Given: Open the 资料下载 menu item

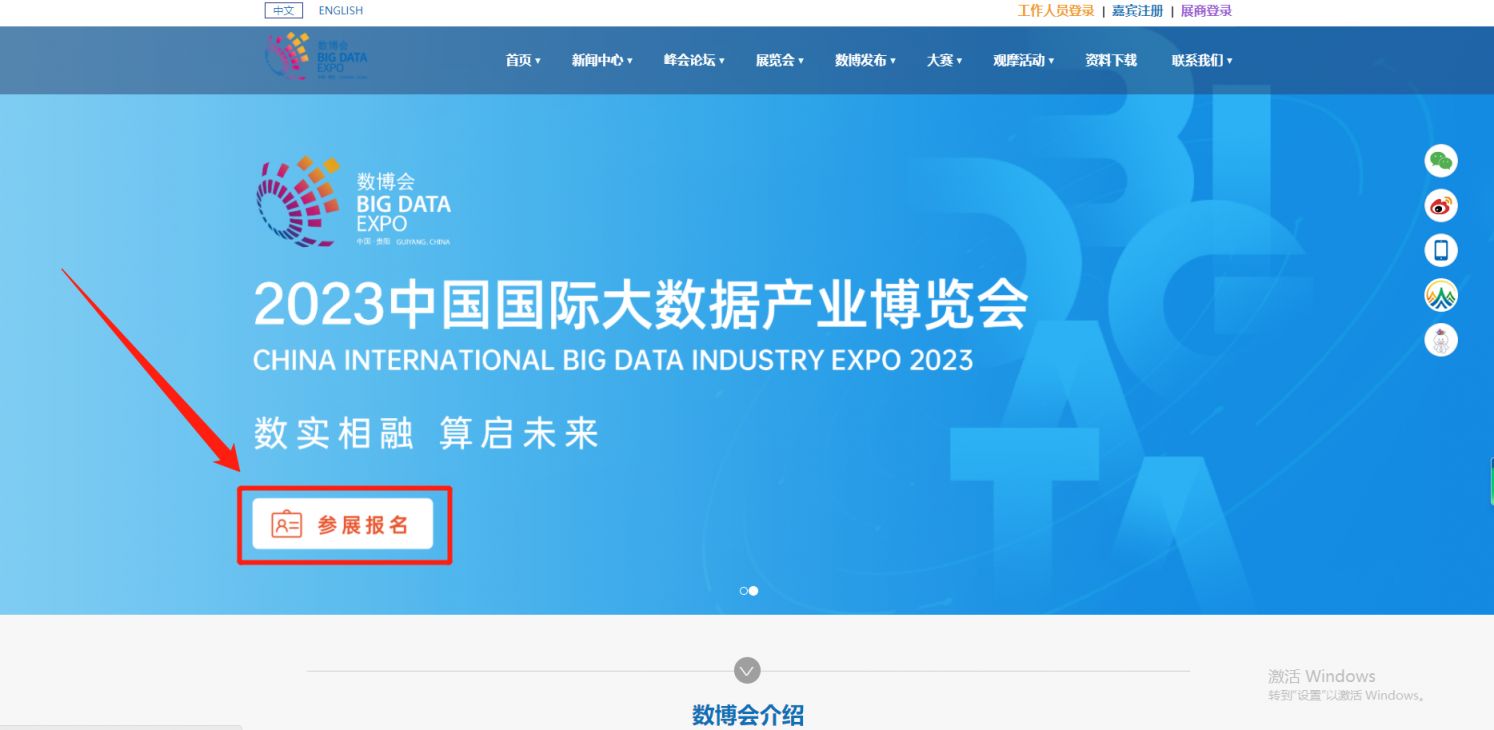Looking at the screenshot, I should point(1110,60).
